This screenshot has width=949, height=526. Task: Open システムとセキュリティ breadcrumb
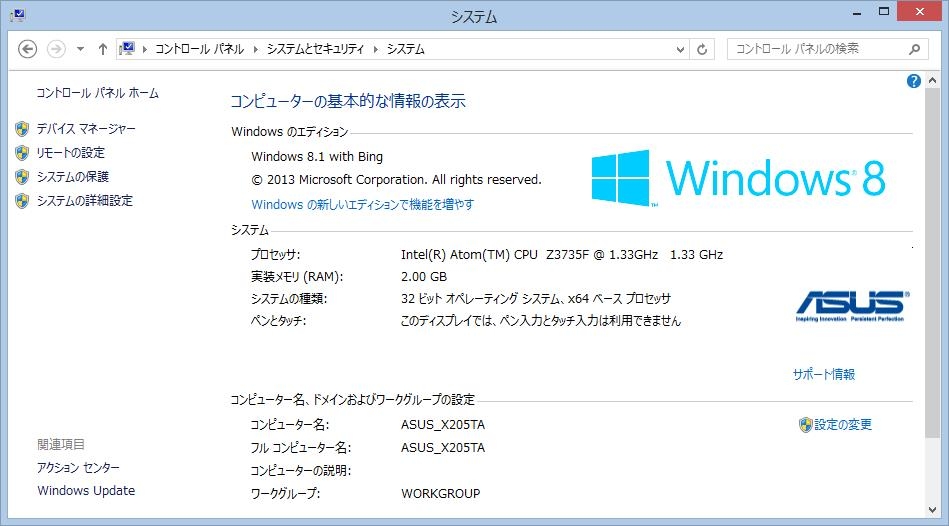(x=315, y=49)
